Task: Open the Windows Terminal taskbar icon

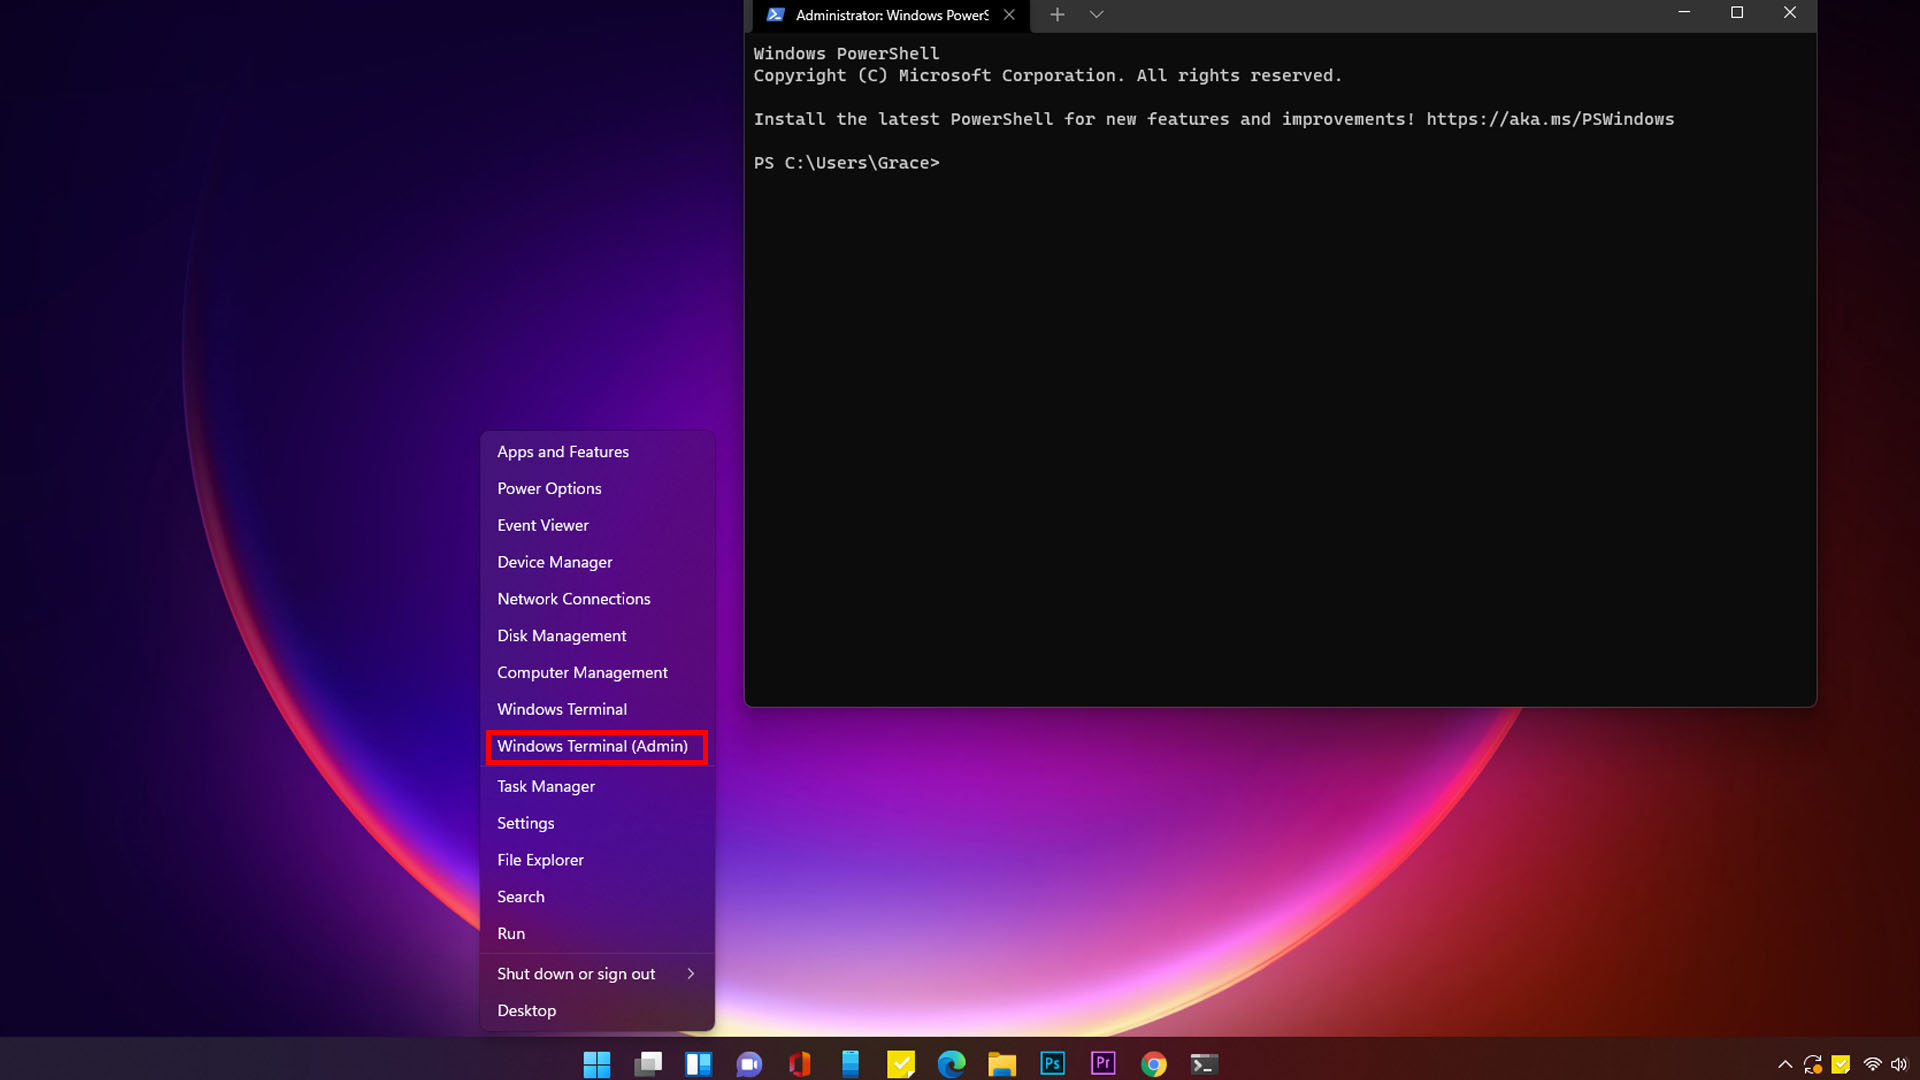Action: [1204, 1063]
